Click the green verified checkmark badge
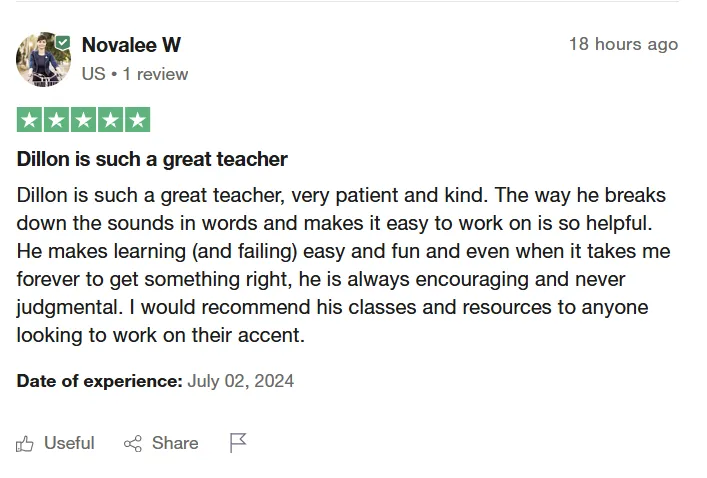Screen dimensions: 707x478 point(63,43)
